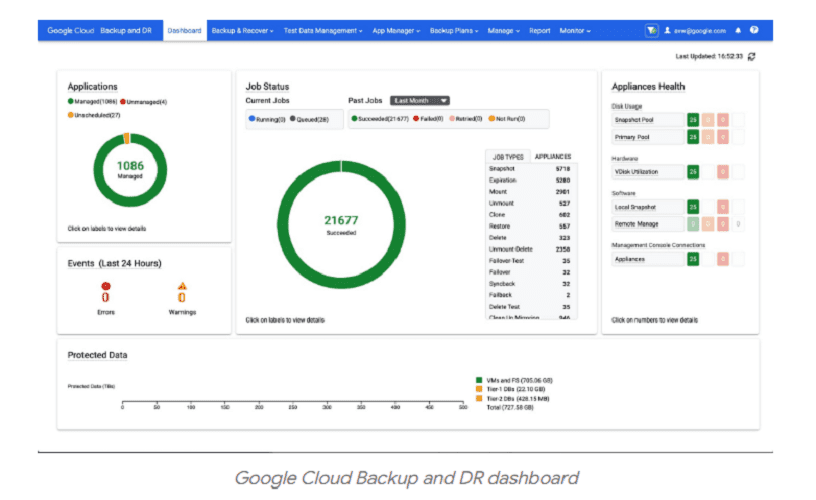The height and width of the screenshot is (500, 816).
Task: Click the Managed(1086) legend label
Action: [92, 101]
